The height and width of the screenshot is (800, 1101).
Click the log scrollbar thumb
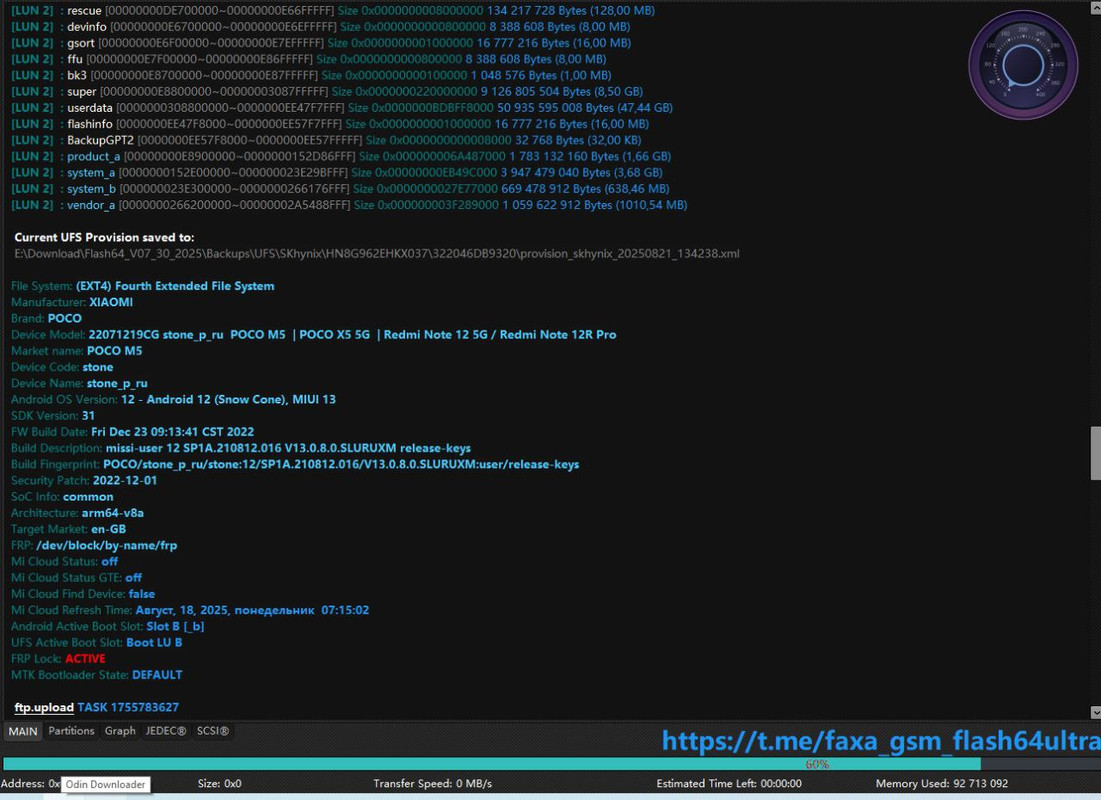click(1095, 453)
